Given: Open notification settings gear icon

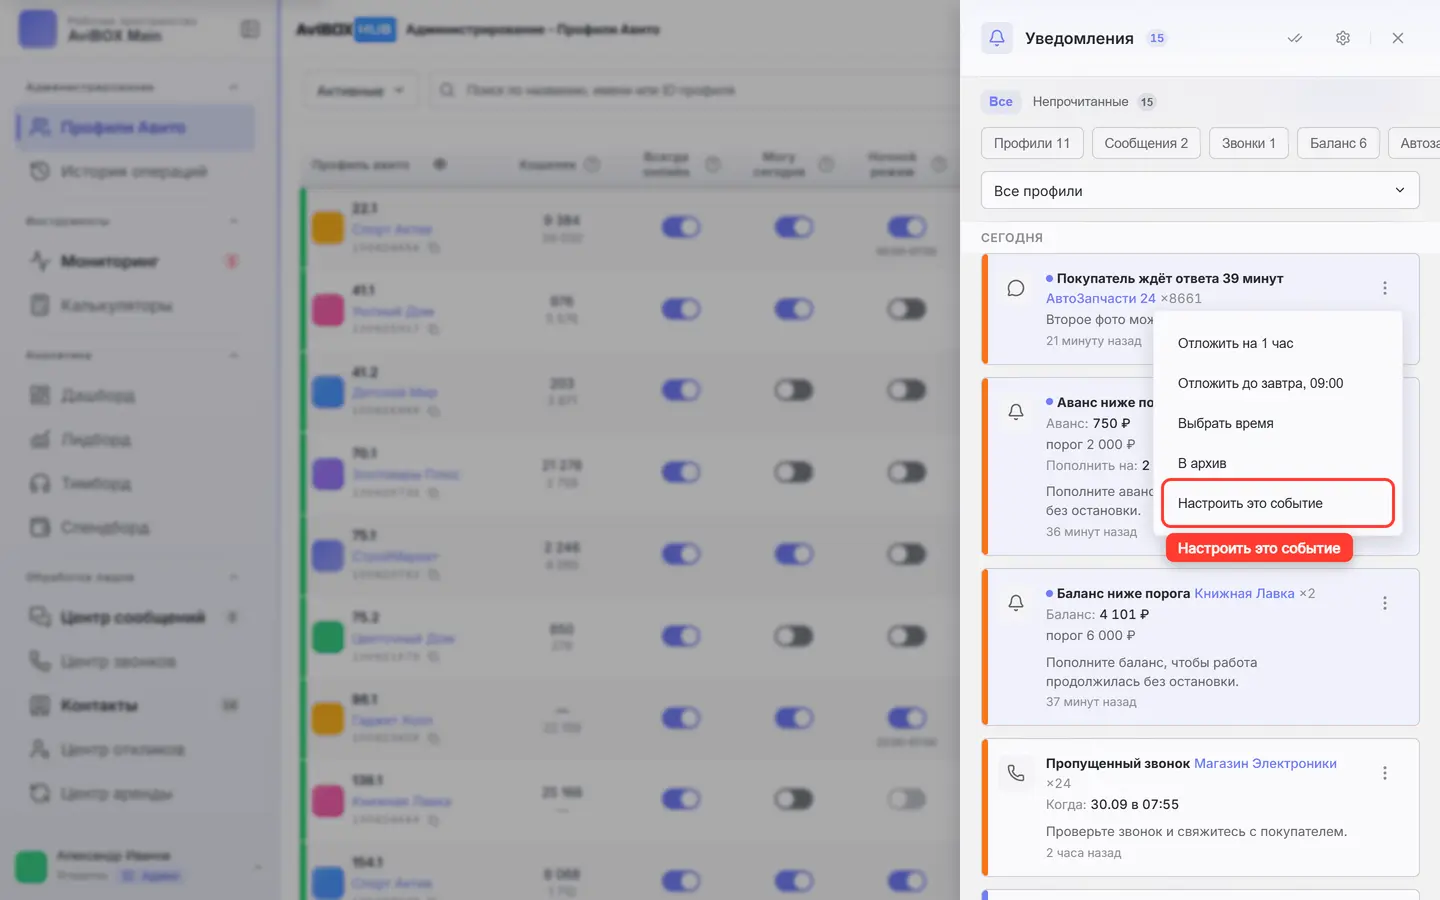Looking at the screenshot, I should tap(1343, 38).
